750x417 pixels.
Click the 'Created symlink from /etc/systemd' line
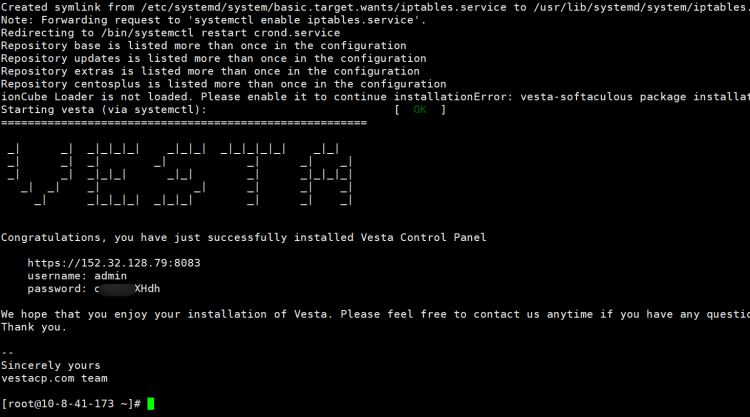pyautogui.click(x=375, y=7)
